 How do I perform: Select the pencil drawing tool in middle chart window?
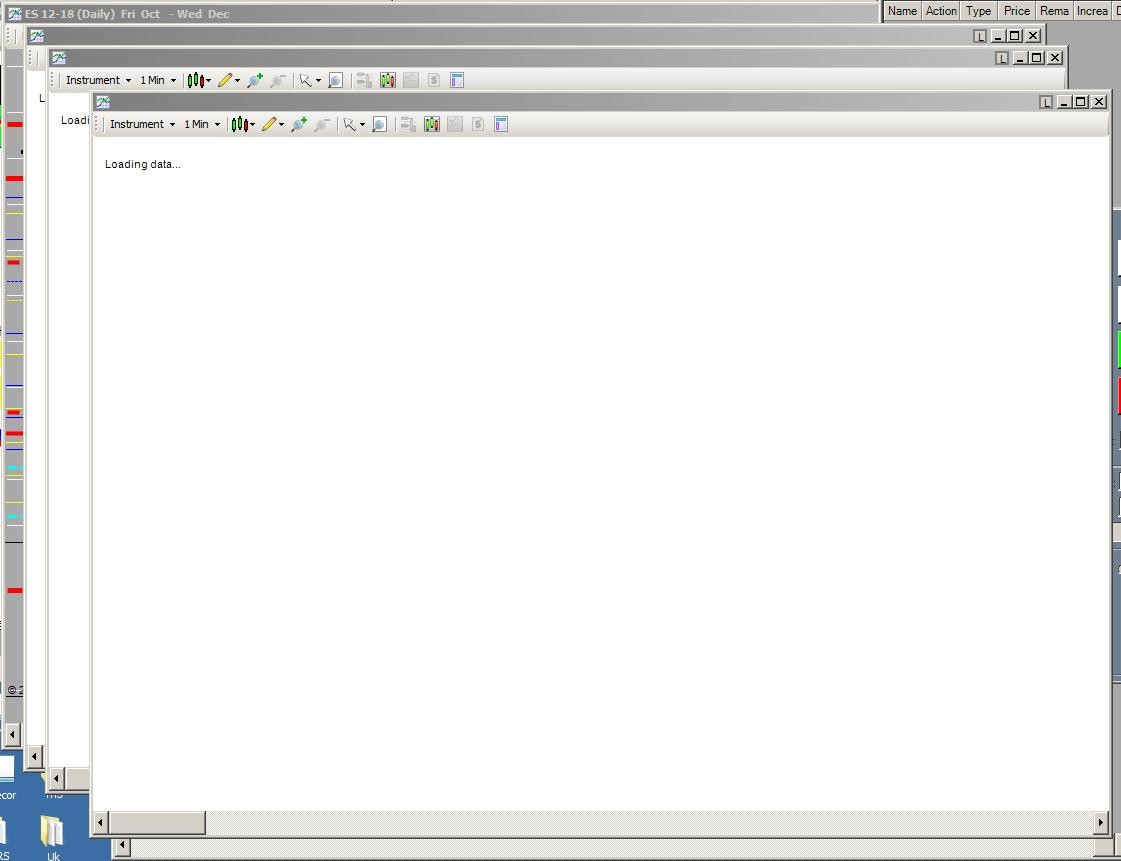tap(225, 80)
